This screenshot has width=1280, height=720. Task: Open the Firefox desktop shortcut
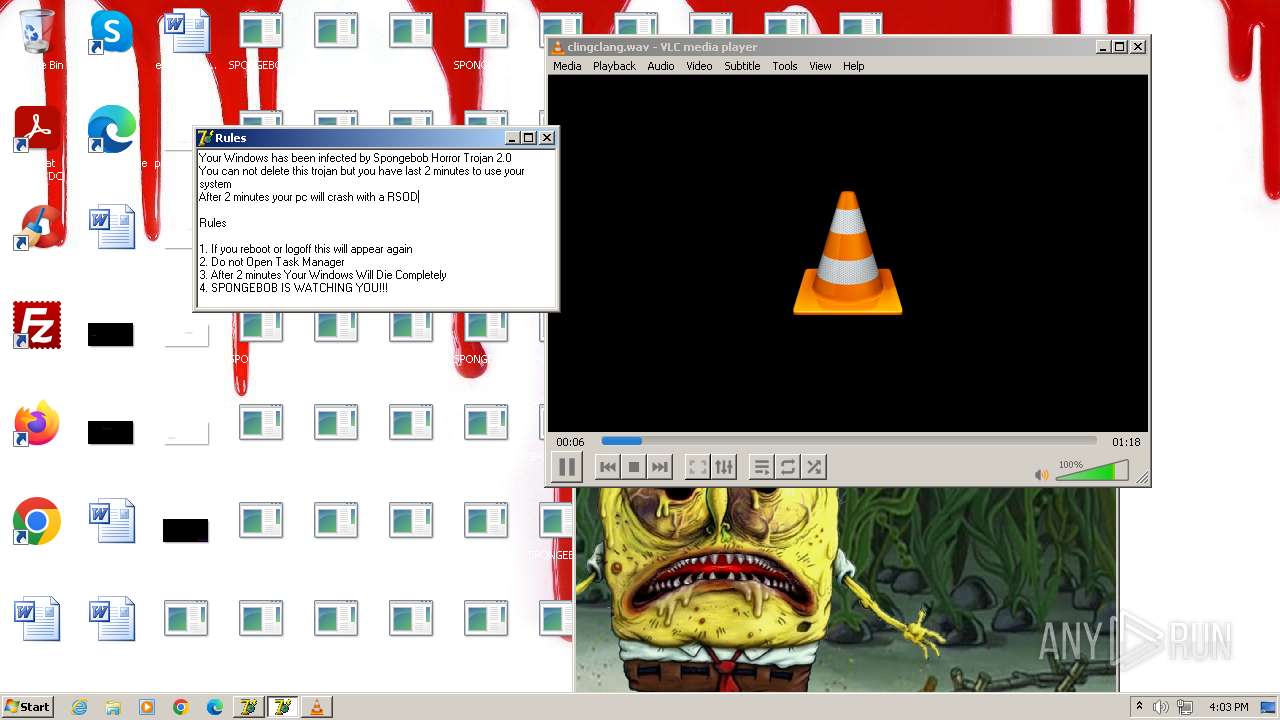(37, 424)
